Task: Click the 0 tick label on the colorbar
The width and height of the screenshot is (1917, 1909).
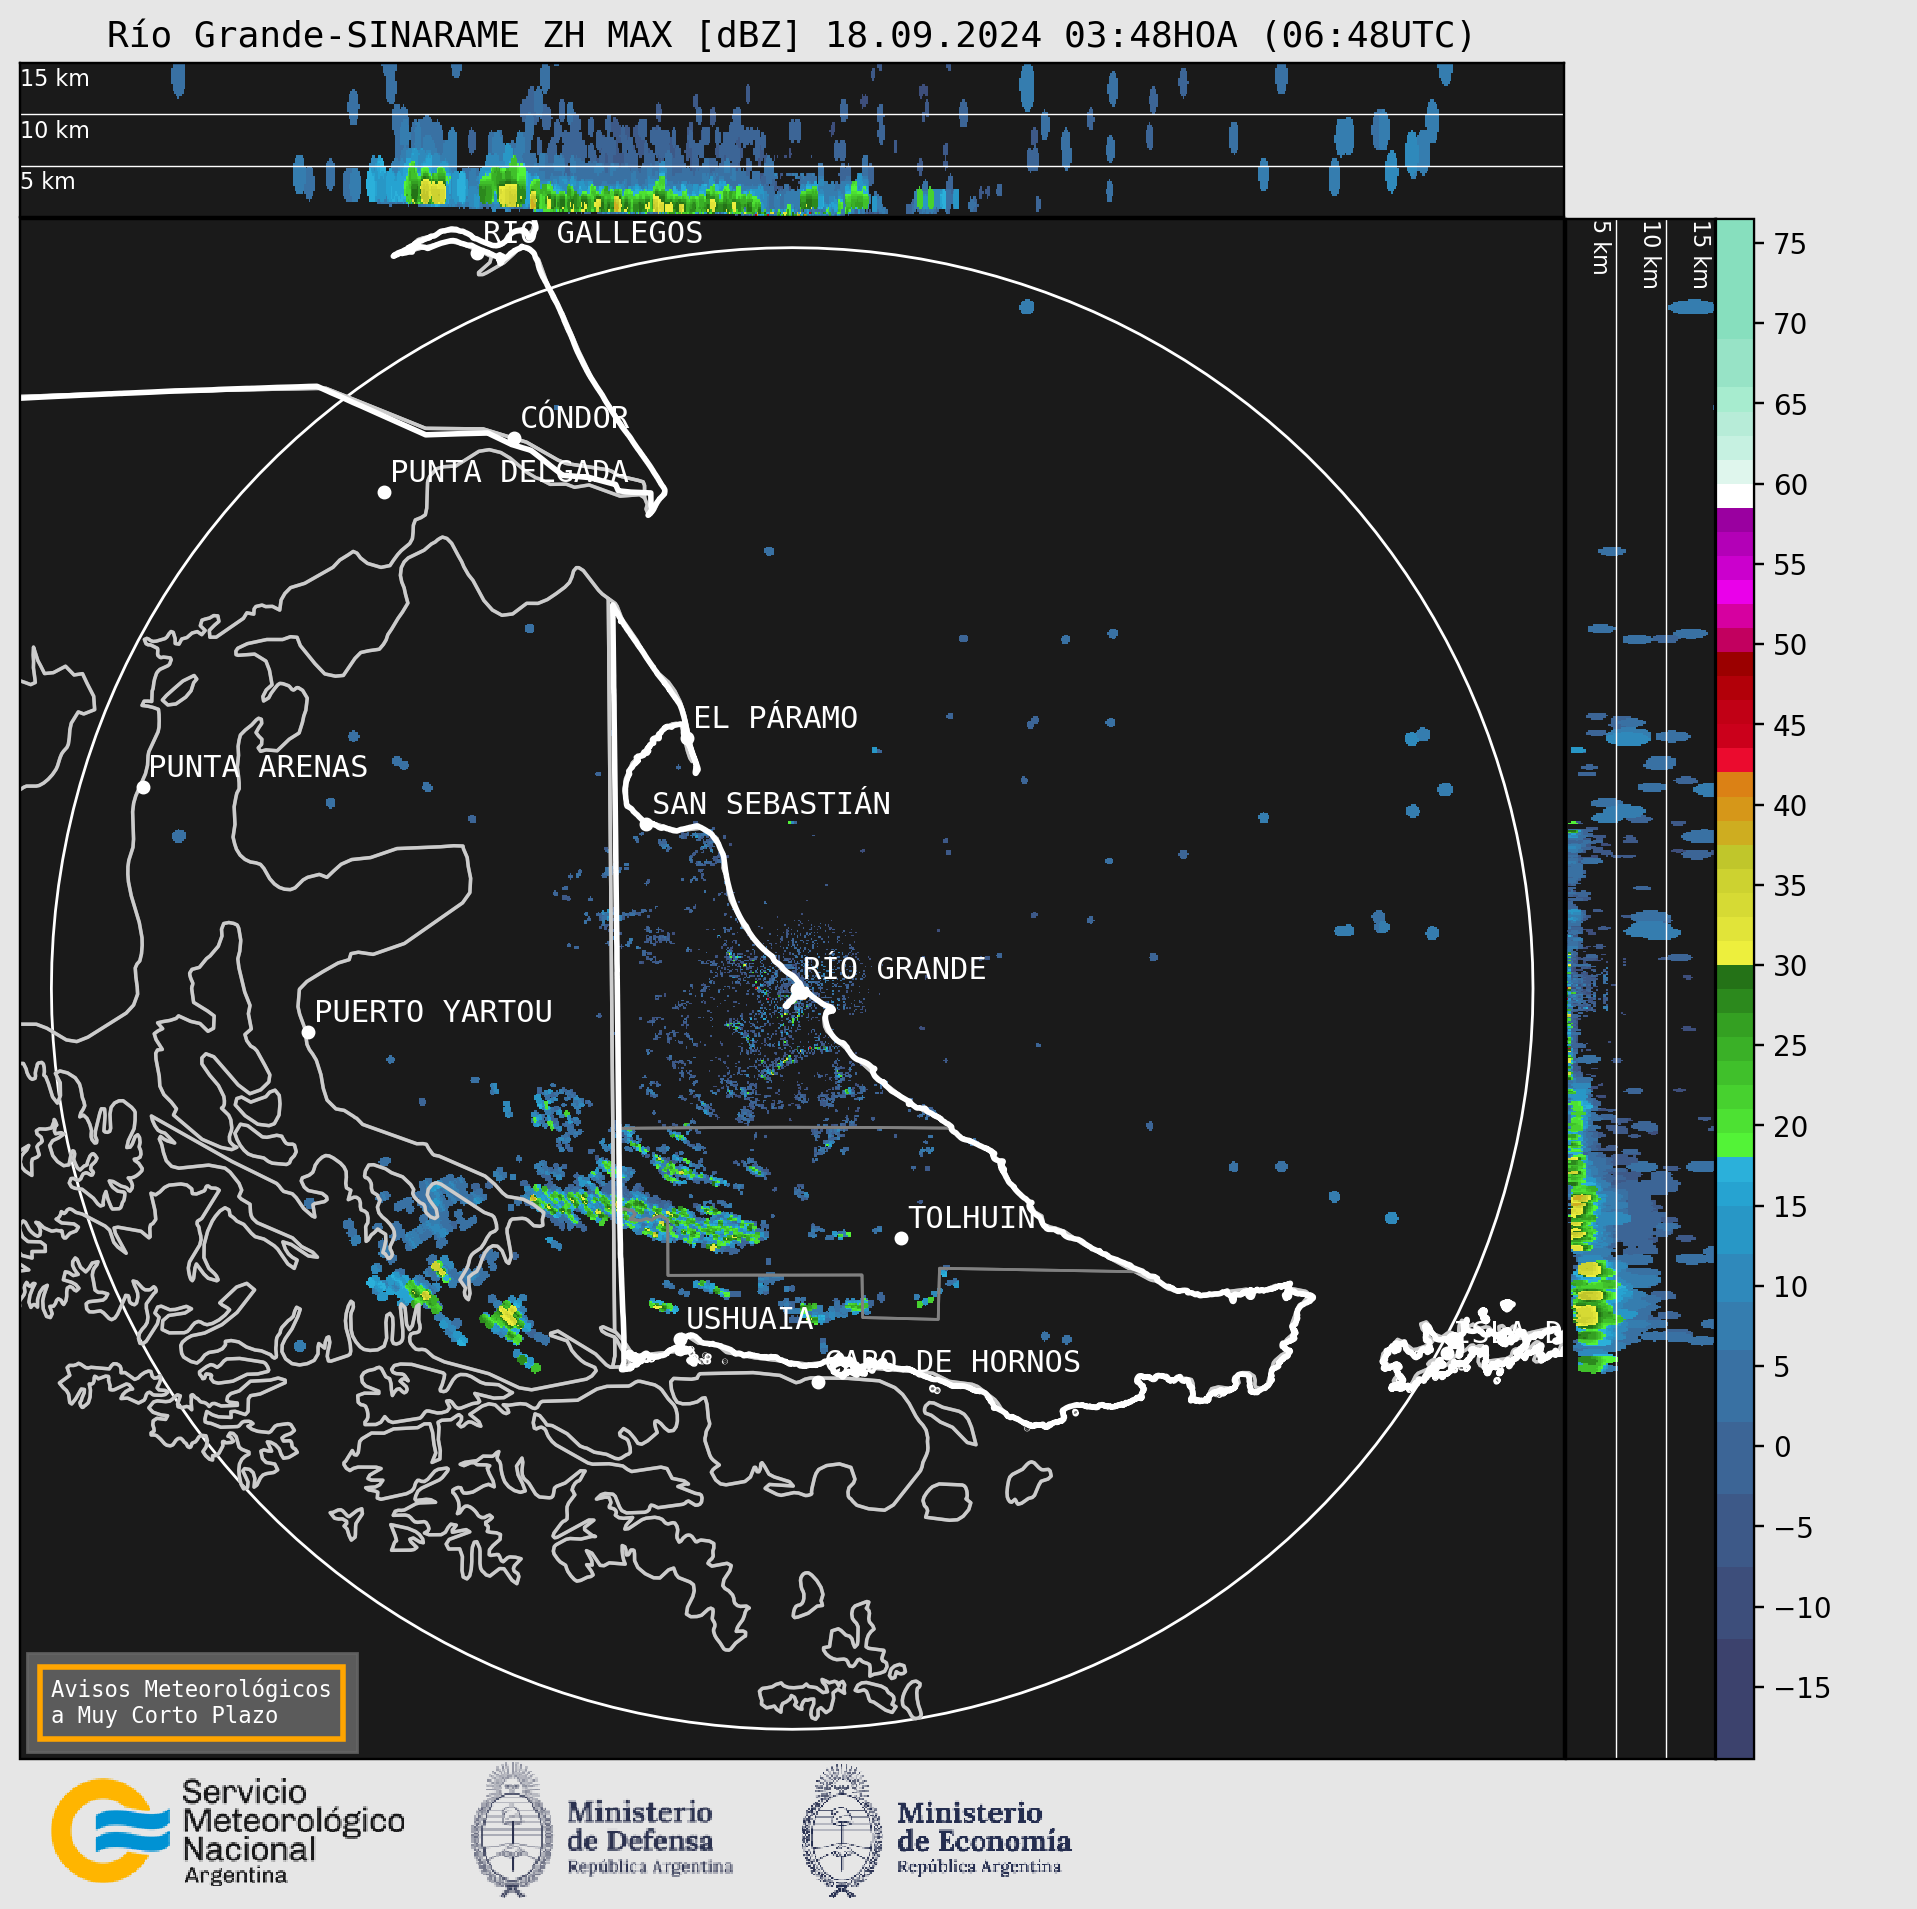Action: click(1782, 1447)
